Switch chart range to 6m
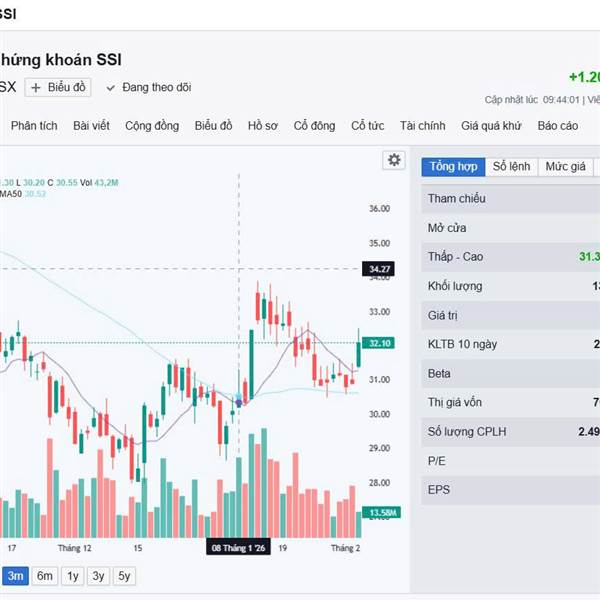Screen dimensions: 600x600 [x=45, y=576]
